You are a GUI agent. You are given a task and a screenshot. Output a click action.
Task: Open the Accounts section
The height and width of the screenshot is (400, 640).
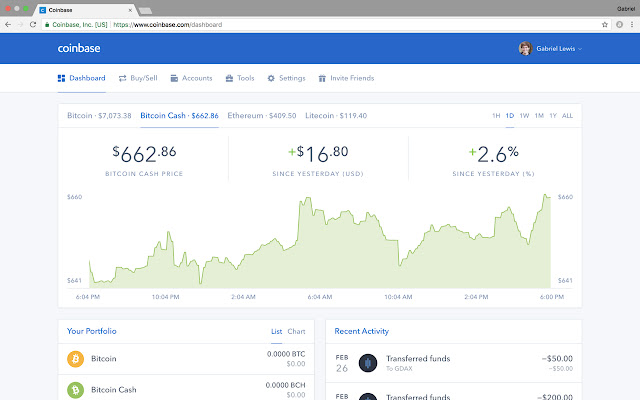191,78
